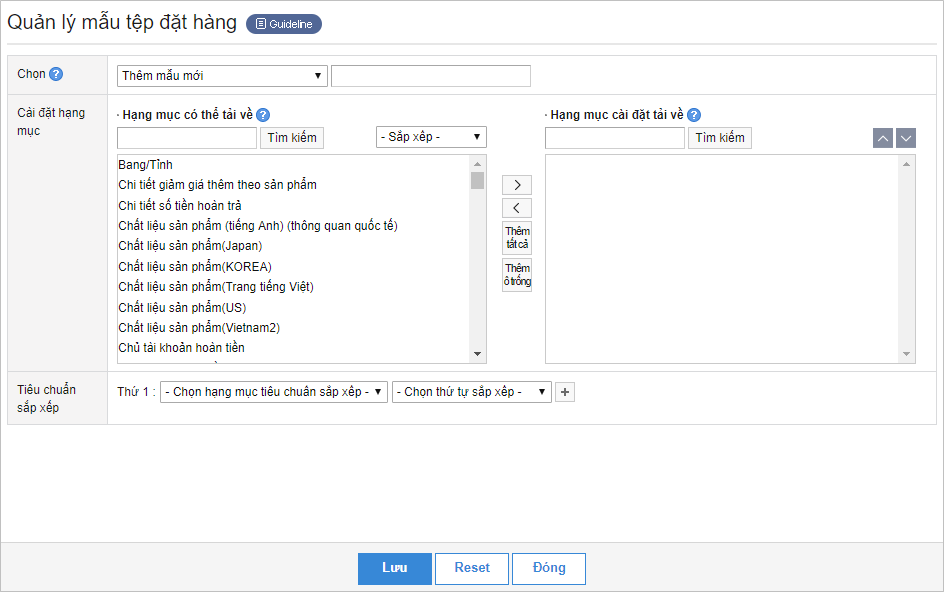Click help icon beside Hạng mục có thể tải về

263,115
